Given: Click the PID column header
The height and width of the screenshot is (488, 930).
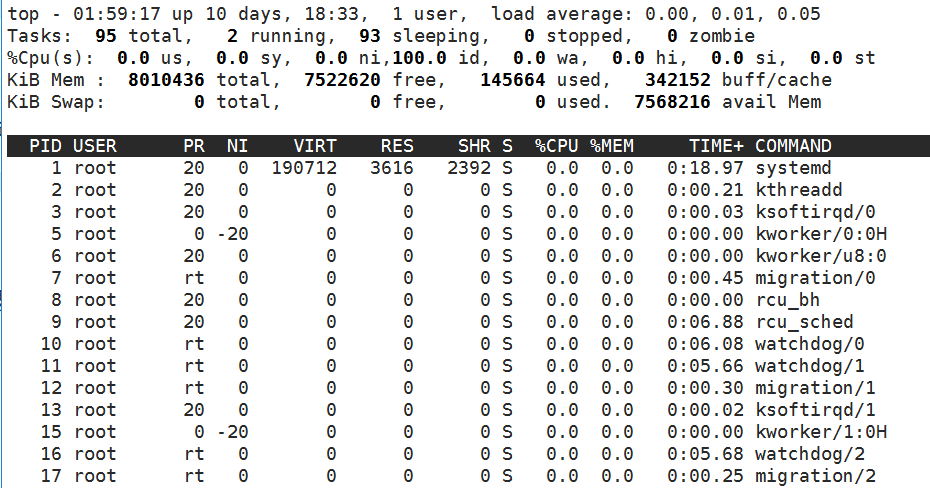Looking at the screenshot, I should pyautogui.click(x=45, y=146).
